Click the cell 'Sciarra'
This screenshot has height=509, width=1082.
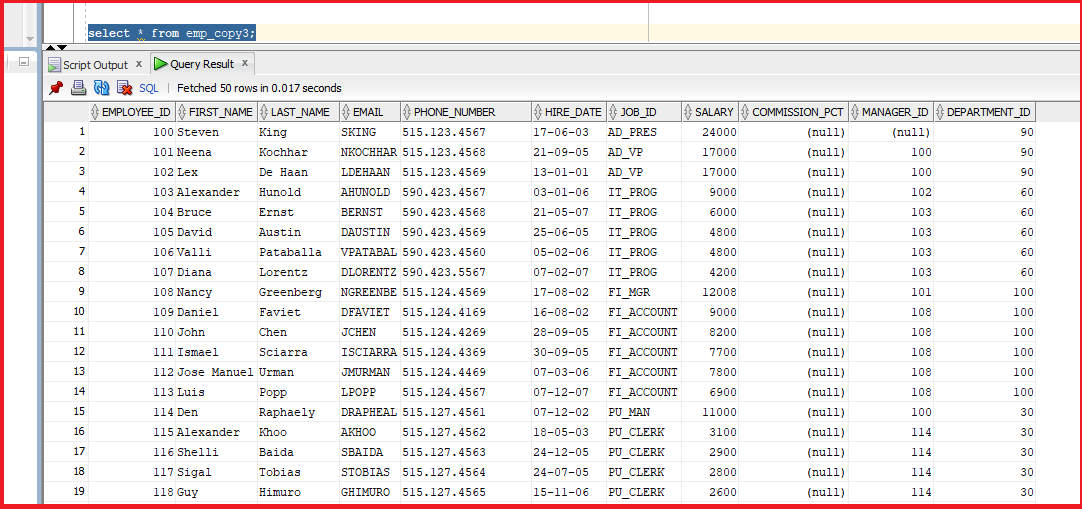[x=299, y=352]
